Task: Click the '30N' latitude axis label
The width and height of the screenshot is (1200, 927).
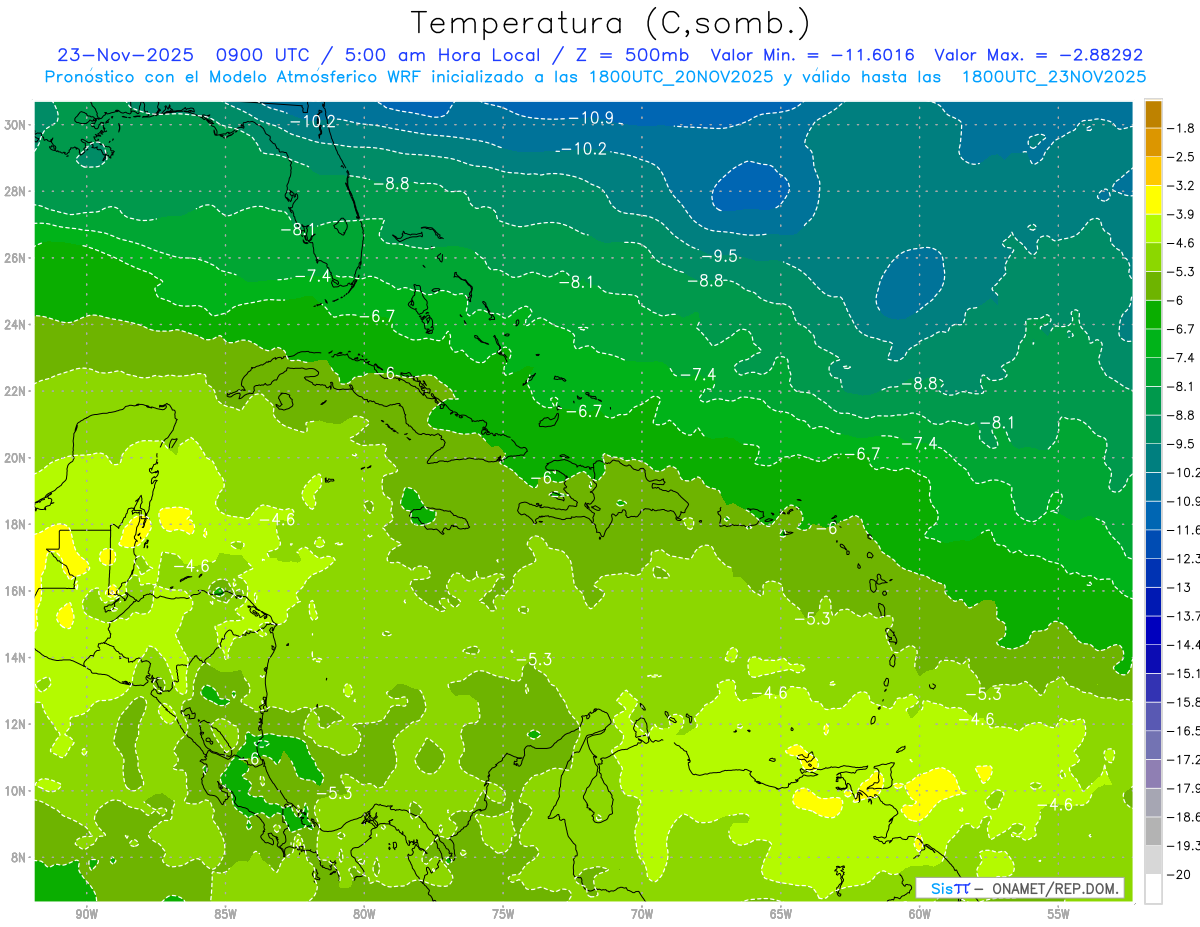Action: point(15,125)
